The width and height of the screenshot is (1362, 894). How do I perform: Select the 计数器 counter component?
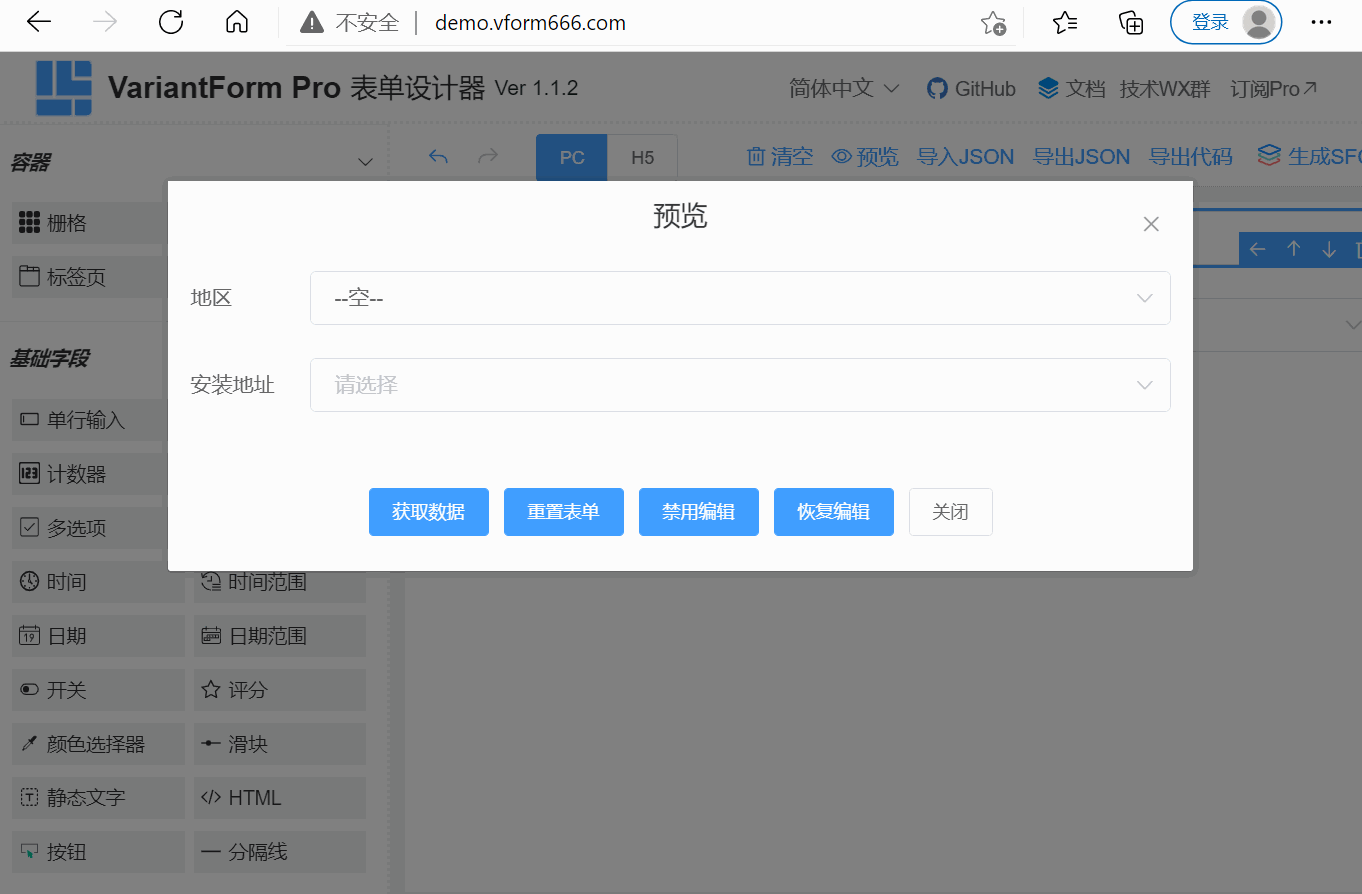(x=97, y=473)
